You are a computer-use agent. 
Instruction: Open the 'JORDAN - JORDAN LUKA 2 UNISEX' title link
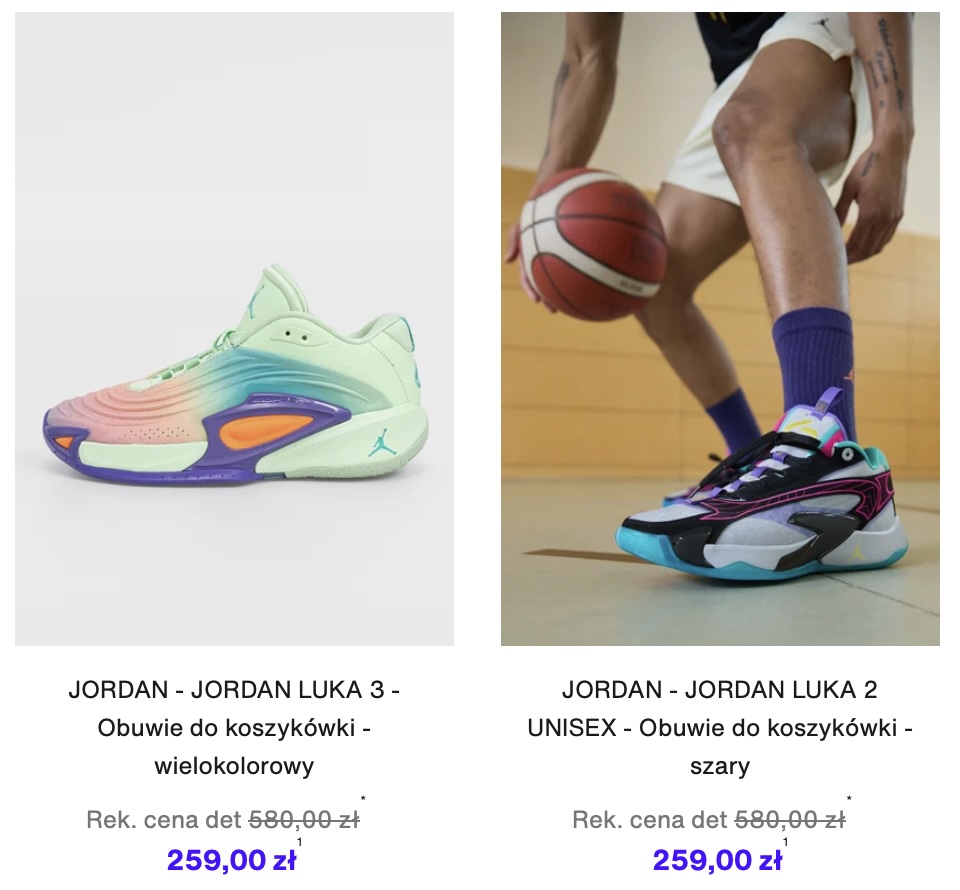pos(720,709)
